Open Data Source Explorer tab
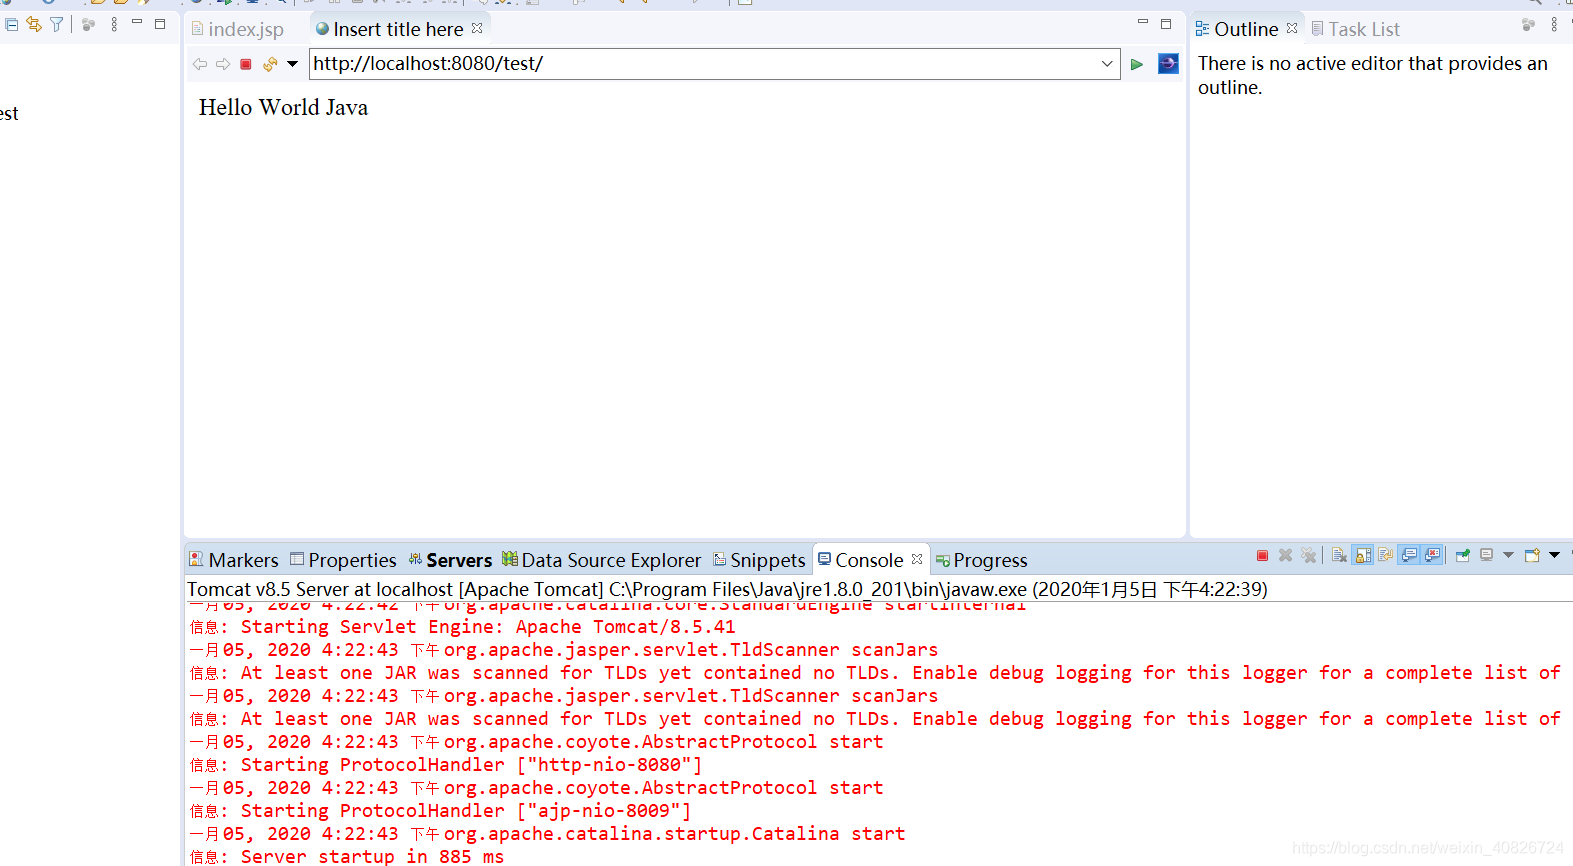The height and width of the screenshot is (866, 1573). coord(602,560)
